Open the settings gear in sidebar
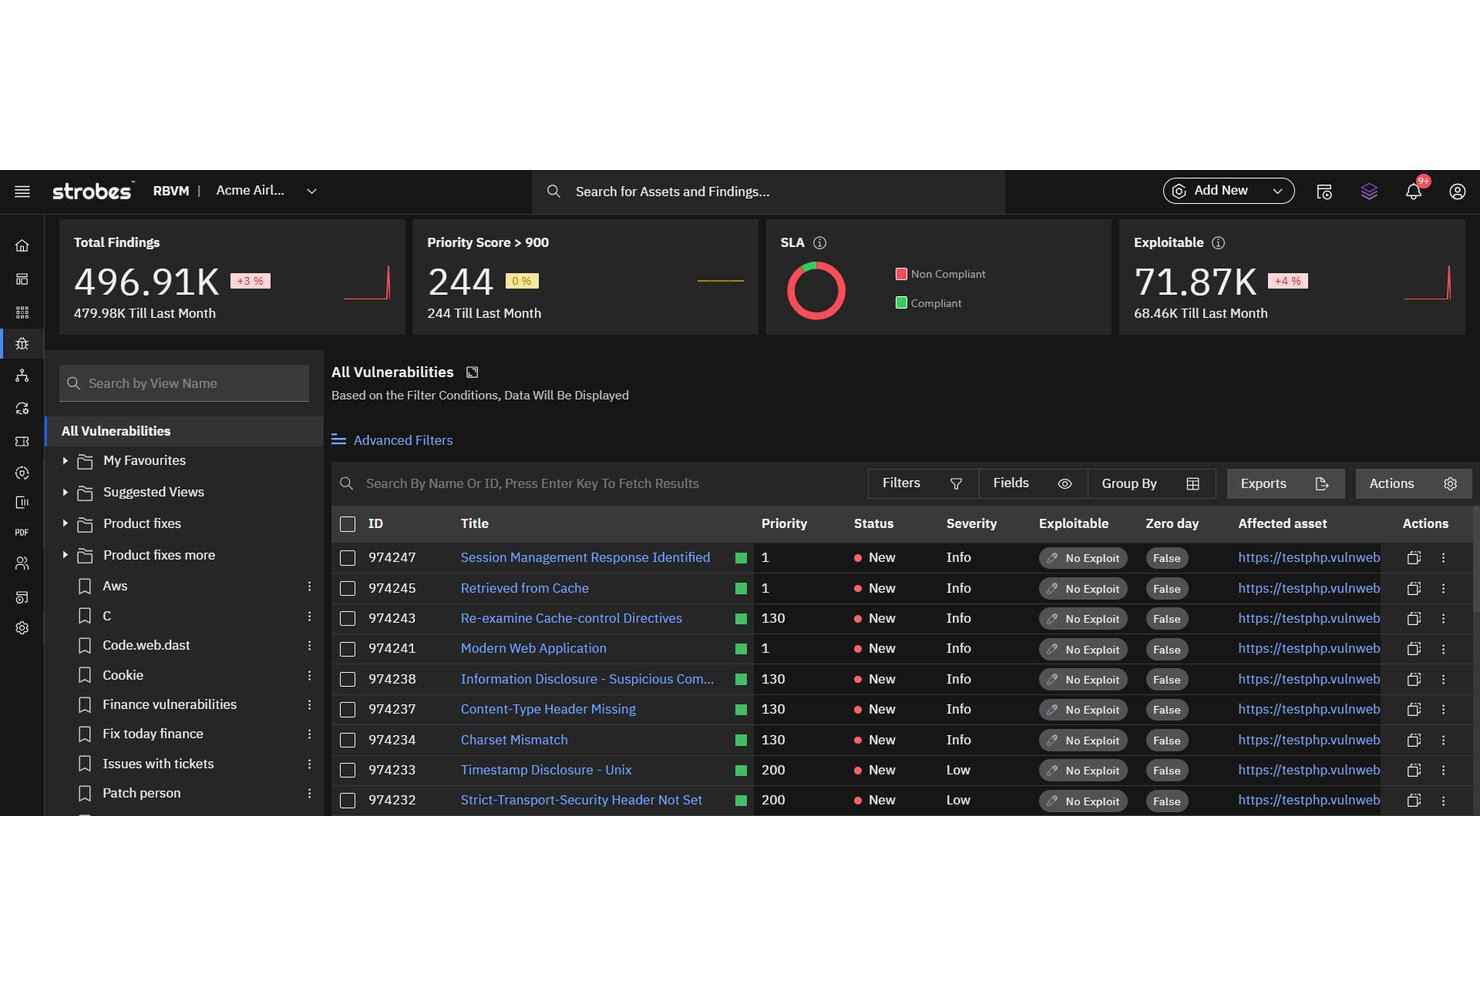 click(22, 628)
